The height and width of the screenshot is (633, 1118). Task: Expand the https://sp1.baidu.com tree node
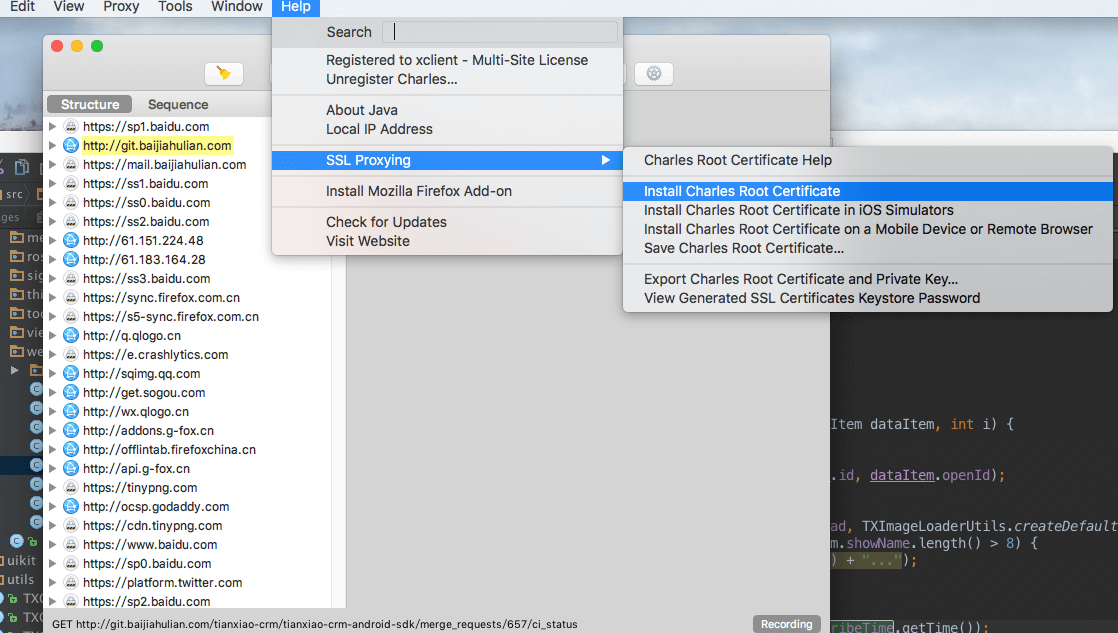pyautogui.click(x=52, y=126)
